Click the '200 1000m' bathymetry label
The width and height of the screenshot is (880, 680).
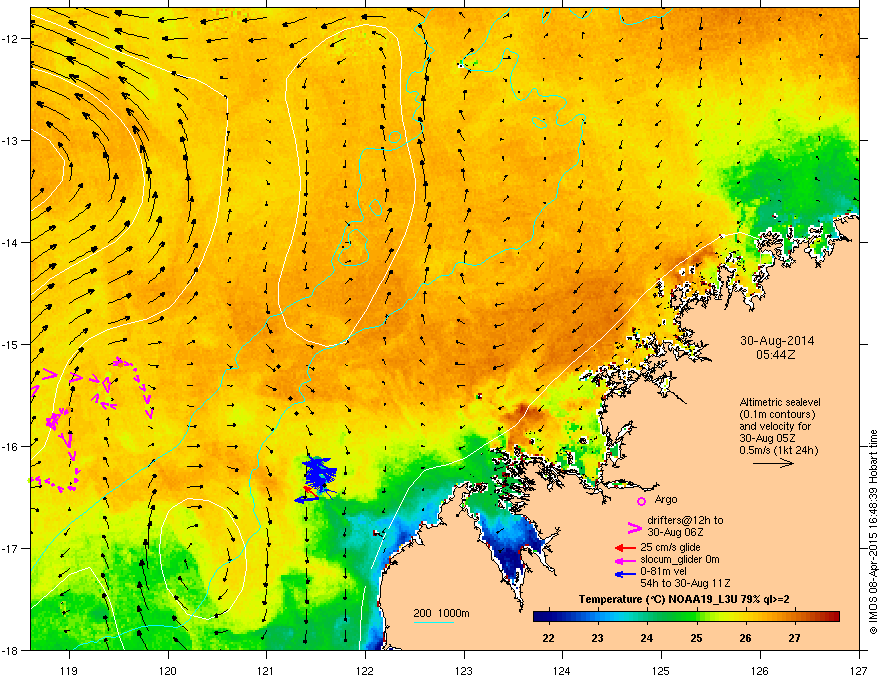click(x=441, y=613)
